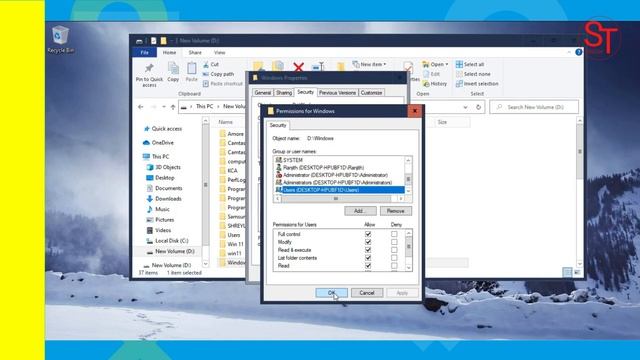This screenshot has height=360, width=640.
Task: Open the File tab in Explorer
Action: point(144,53)
